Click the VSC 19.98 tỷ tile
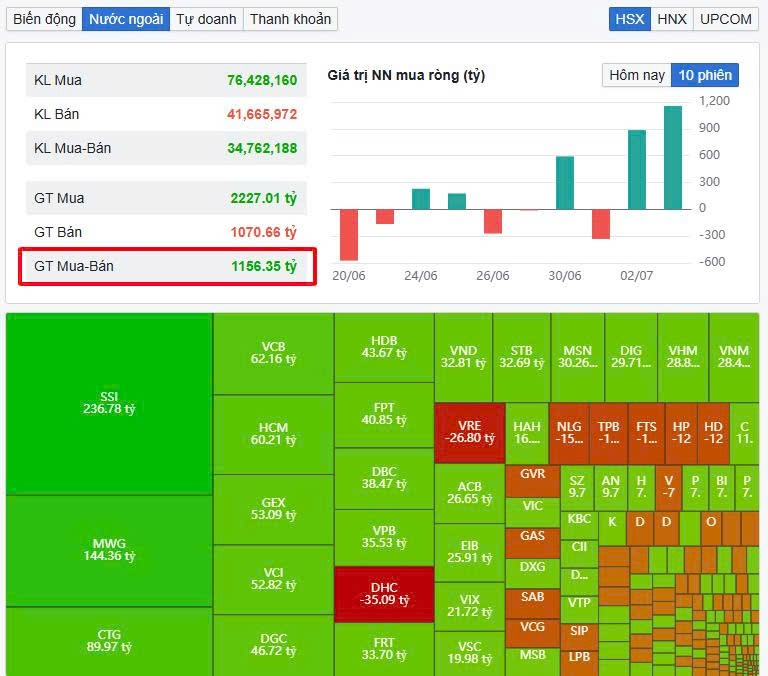768x676 pixels. (470, 653)
